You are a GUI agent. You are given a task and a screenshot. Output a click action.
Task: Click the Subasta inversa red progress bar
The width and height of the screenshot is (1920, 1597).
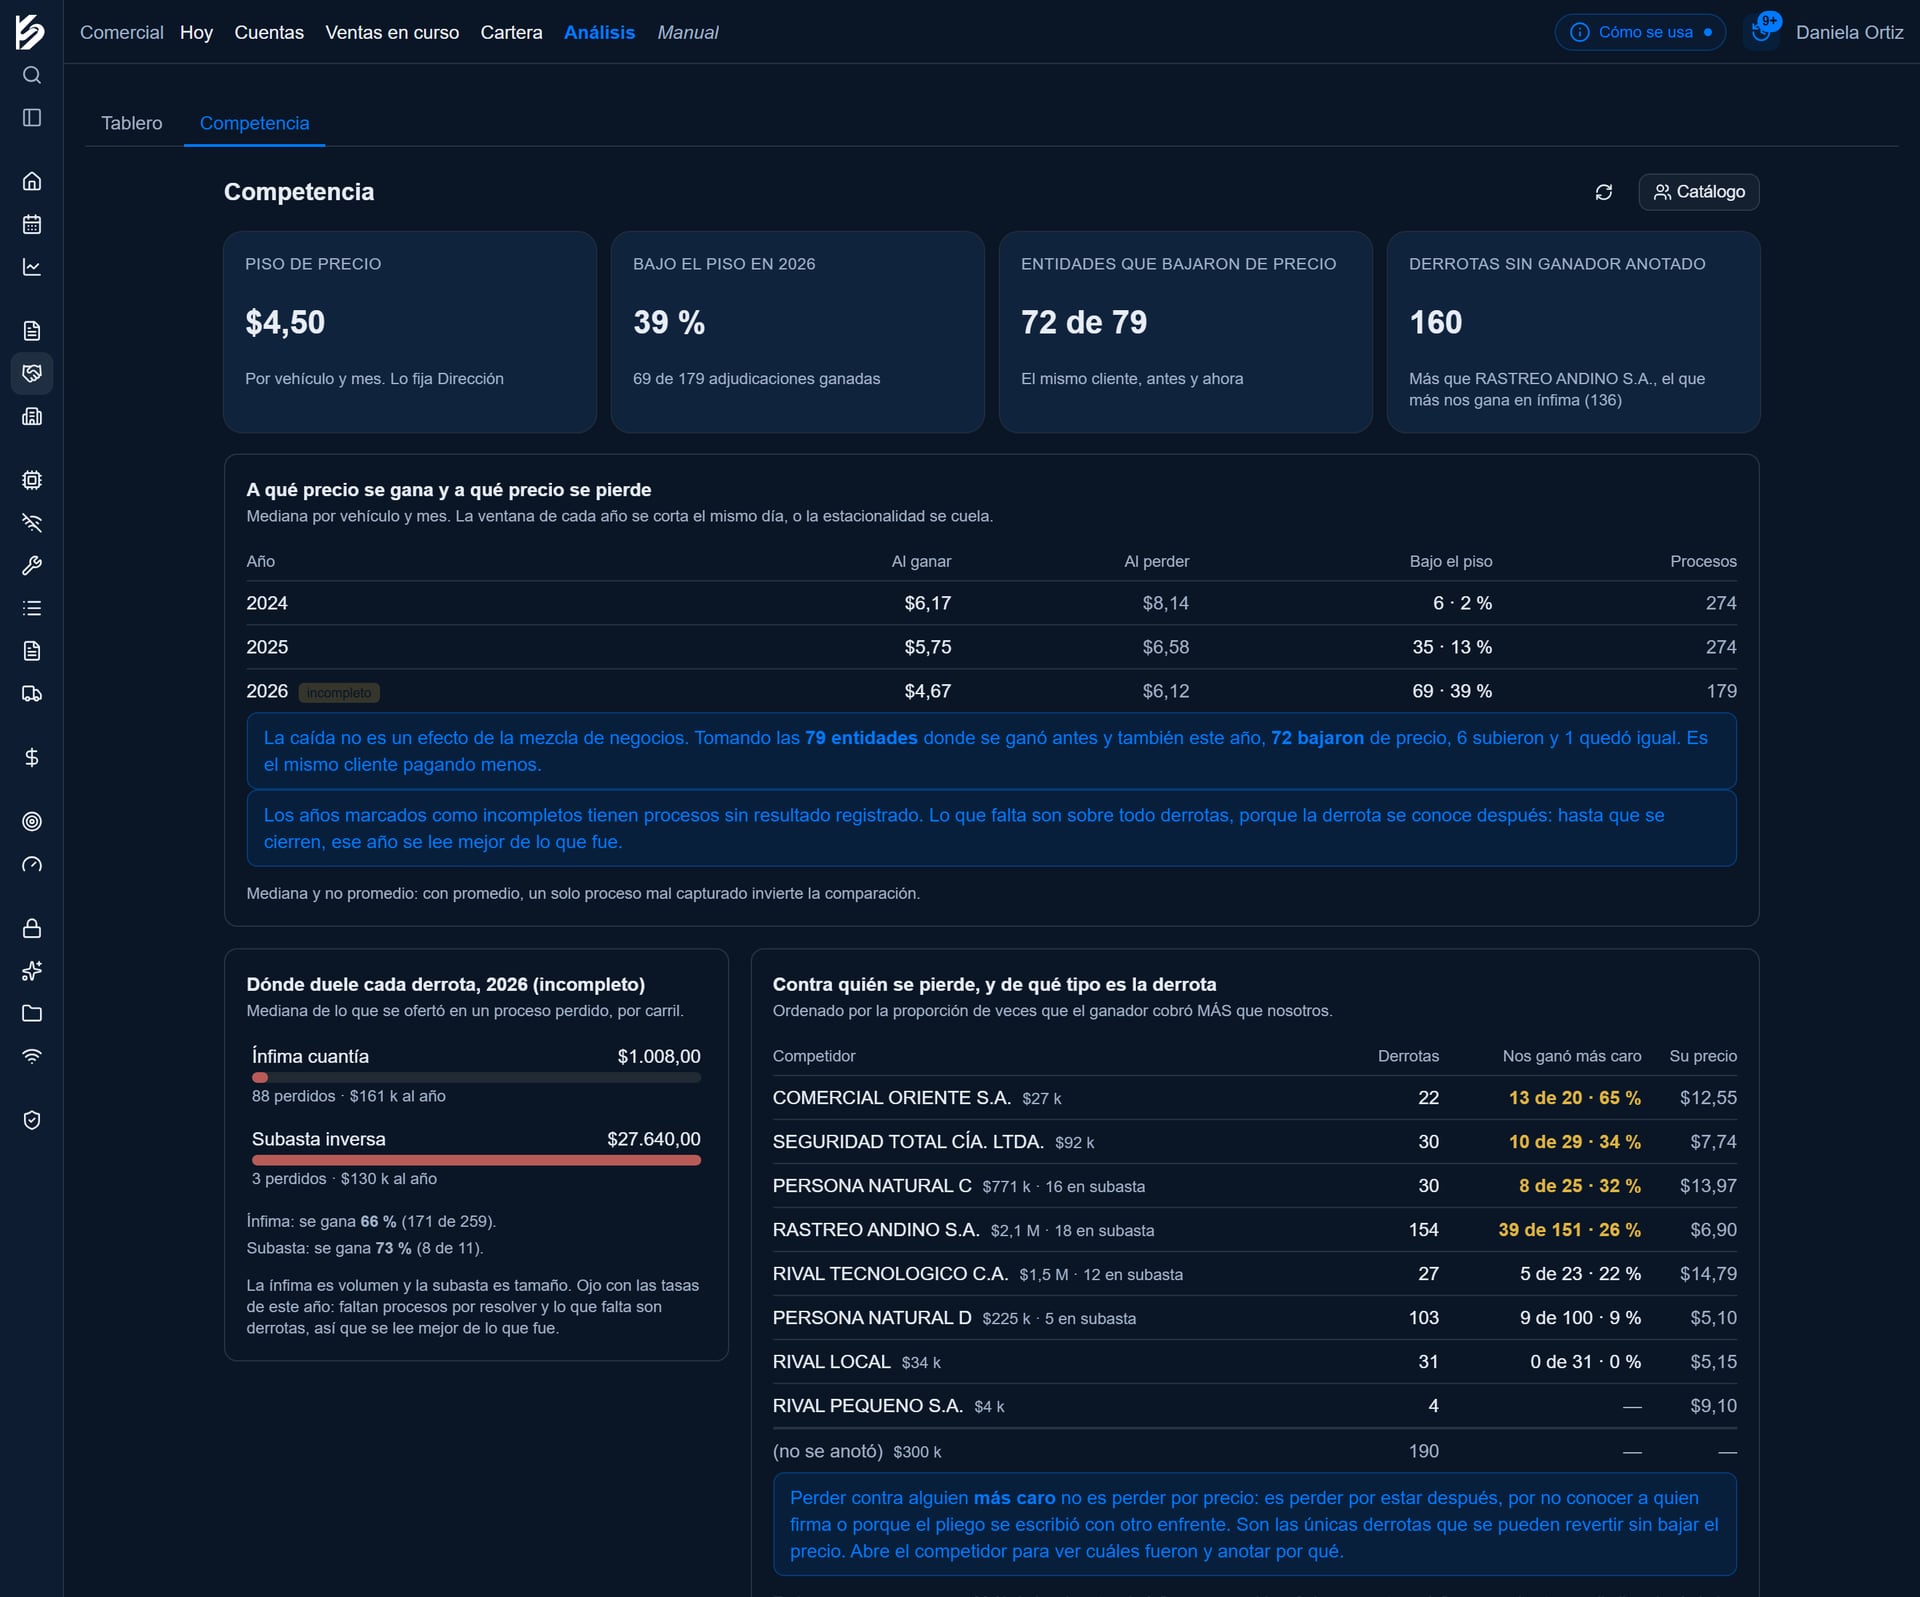pos(476,1160)
